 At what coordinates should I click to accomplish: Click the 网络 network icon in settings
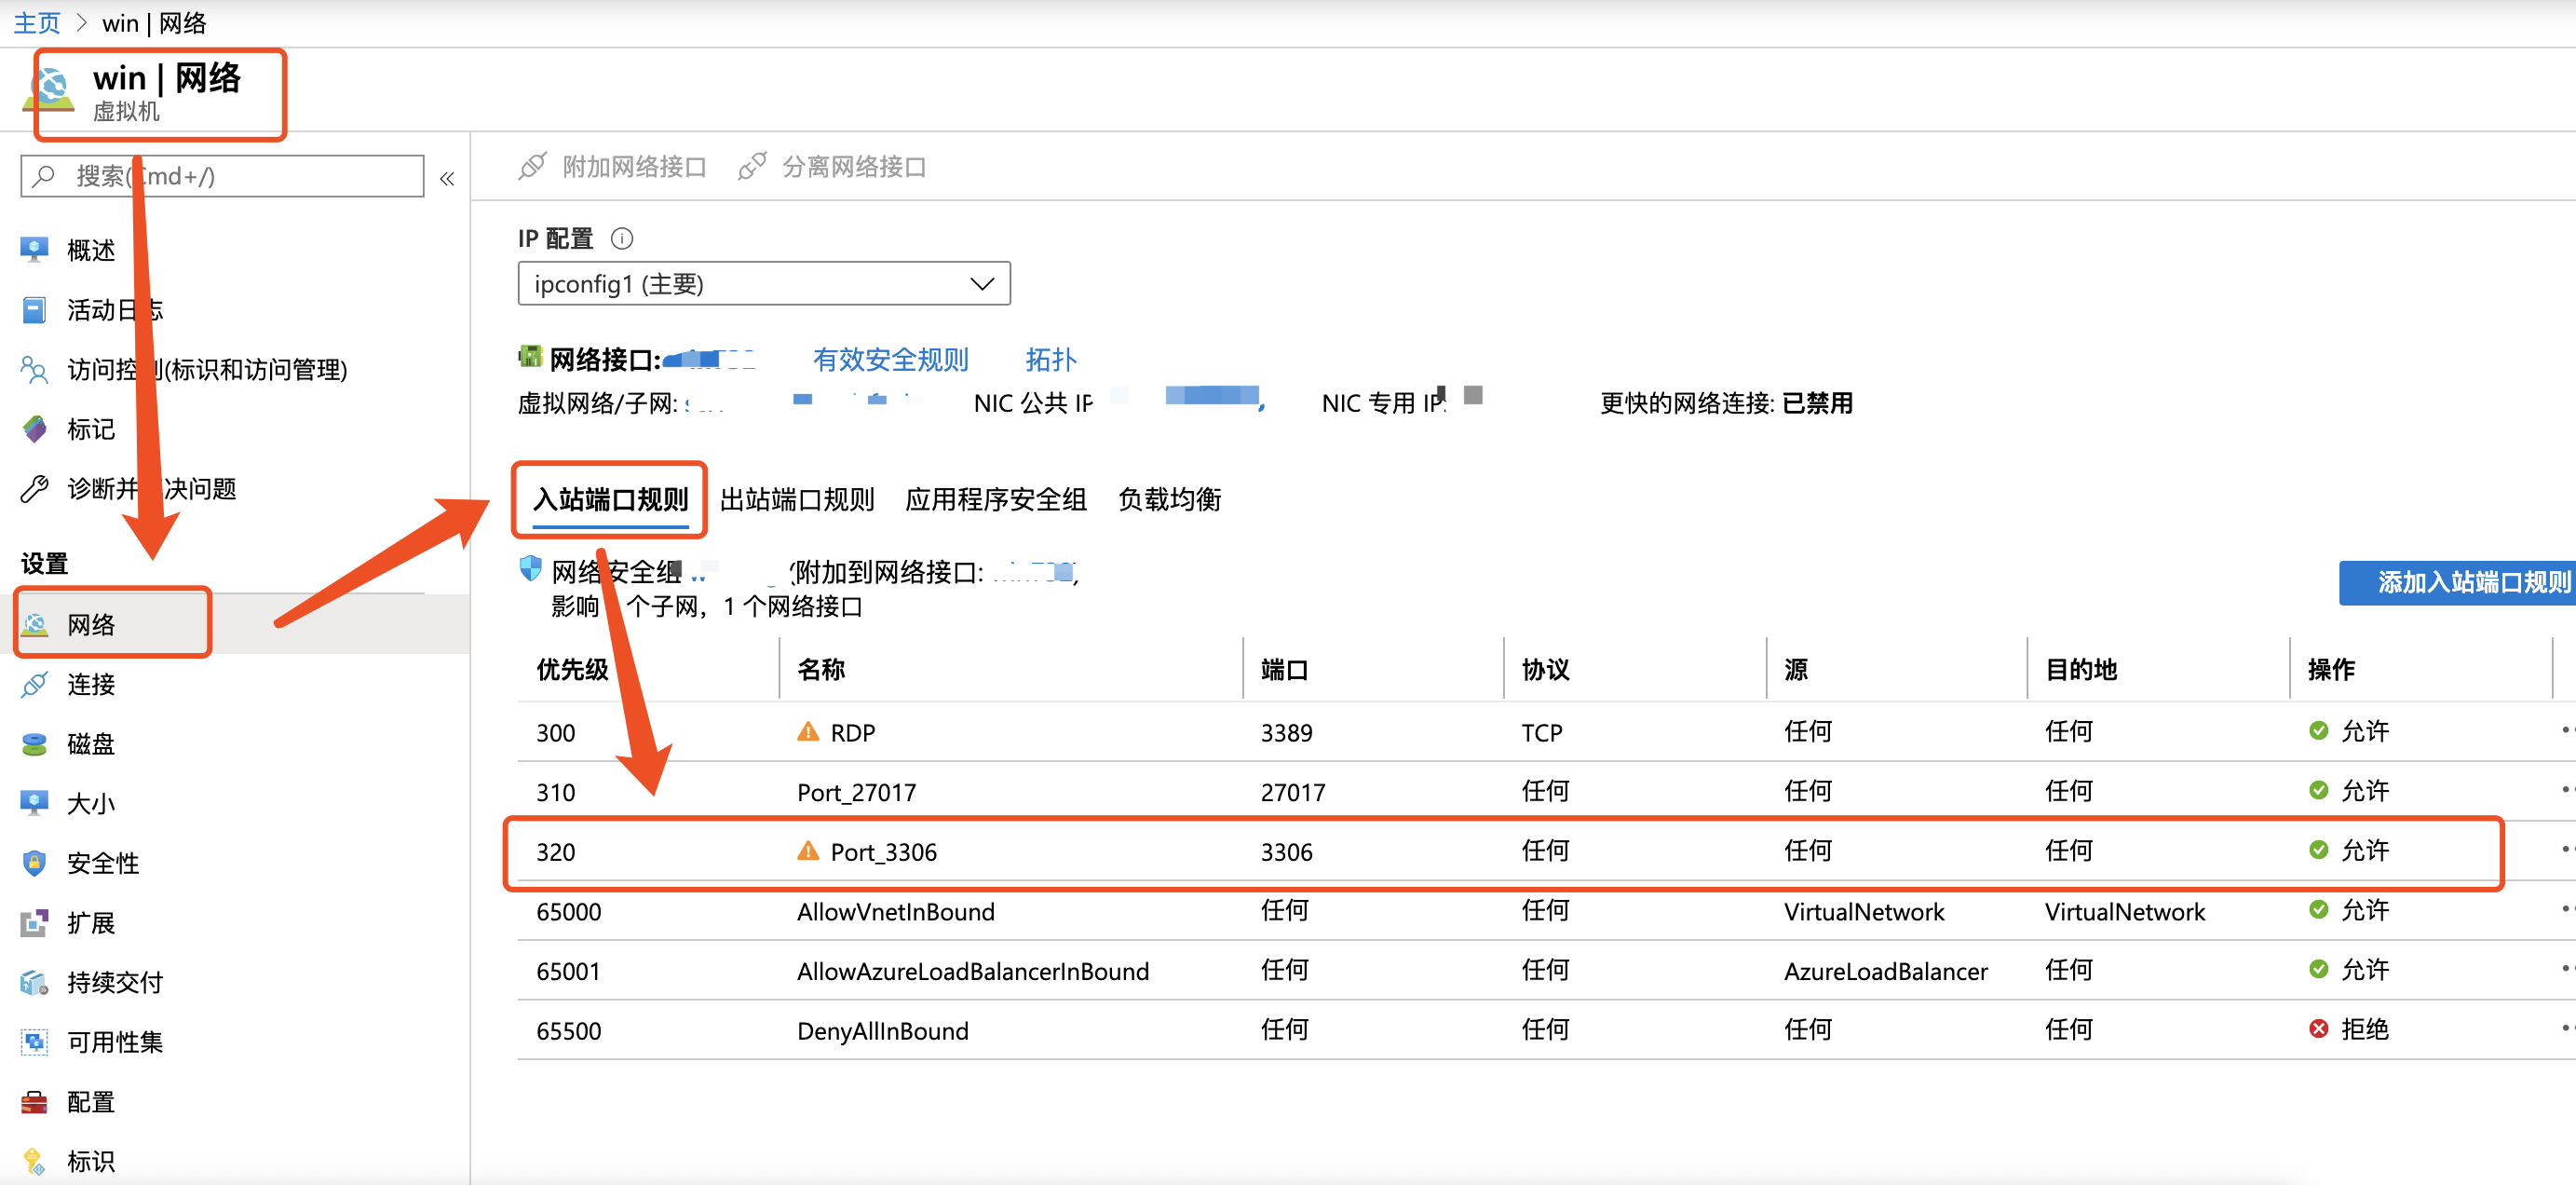point(34,624)
